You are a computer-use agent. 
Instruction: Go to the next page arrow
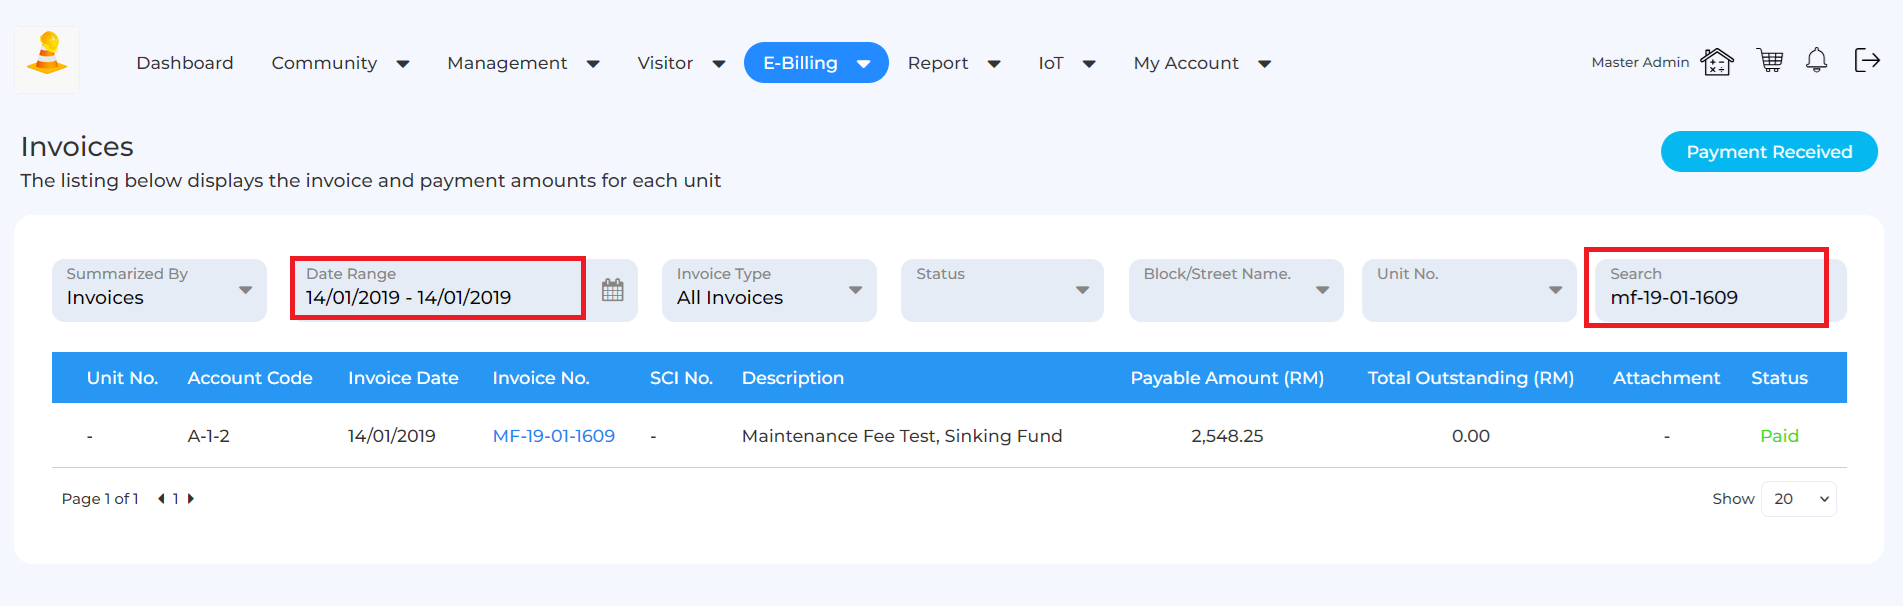pyautogui.click(x=191, y=499)
